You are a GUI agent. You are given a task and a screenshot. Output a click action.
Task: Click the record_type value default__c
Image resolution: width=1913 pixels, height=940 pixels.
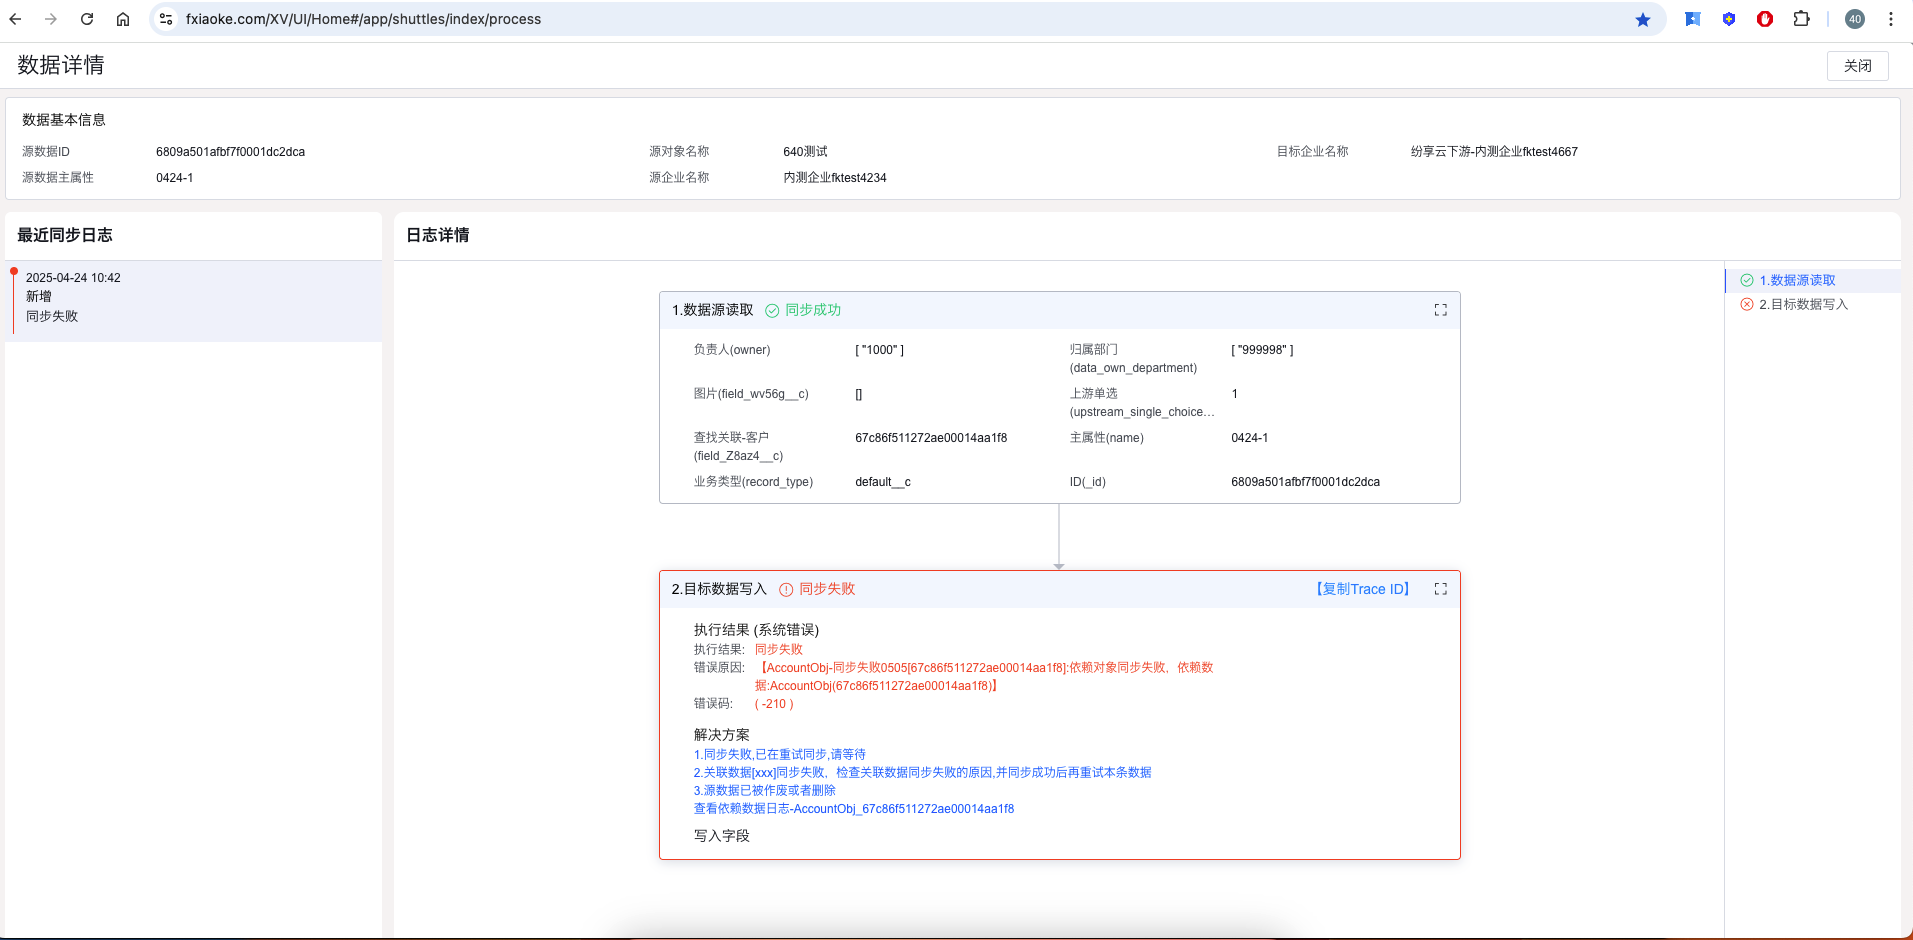(x=883, y=482)
